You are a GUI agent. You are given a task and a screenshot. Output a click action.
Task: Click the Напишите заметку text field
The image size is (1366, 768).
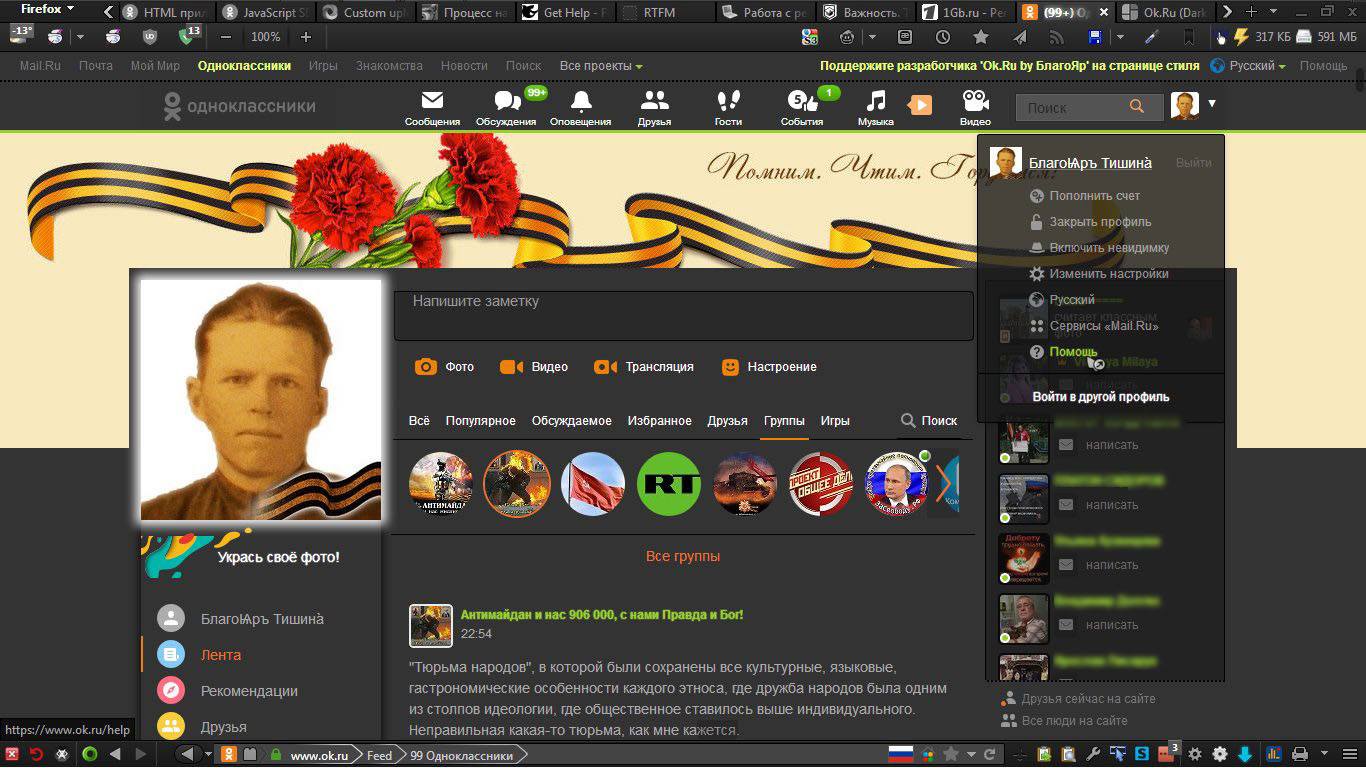(x=683, y=315)
